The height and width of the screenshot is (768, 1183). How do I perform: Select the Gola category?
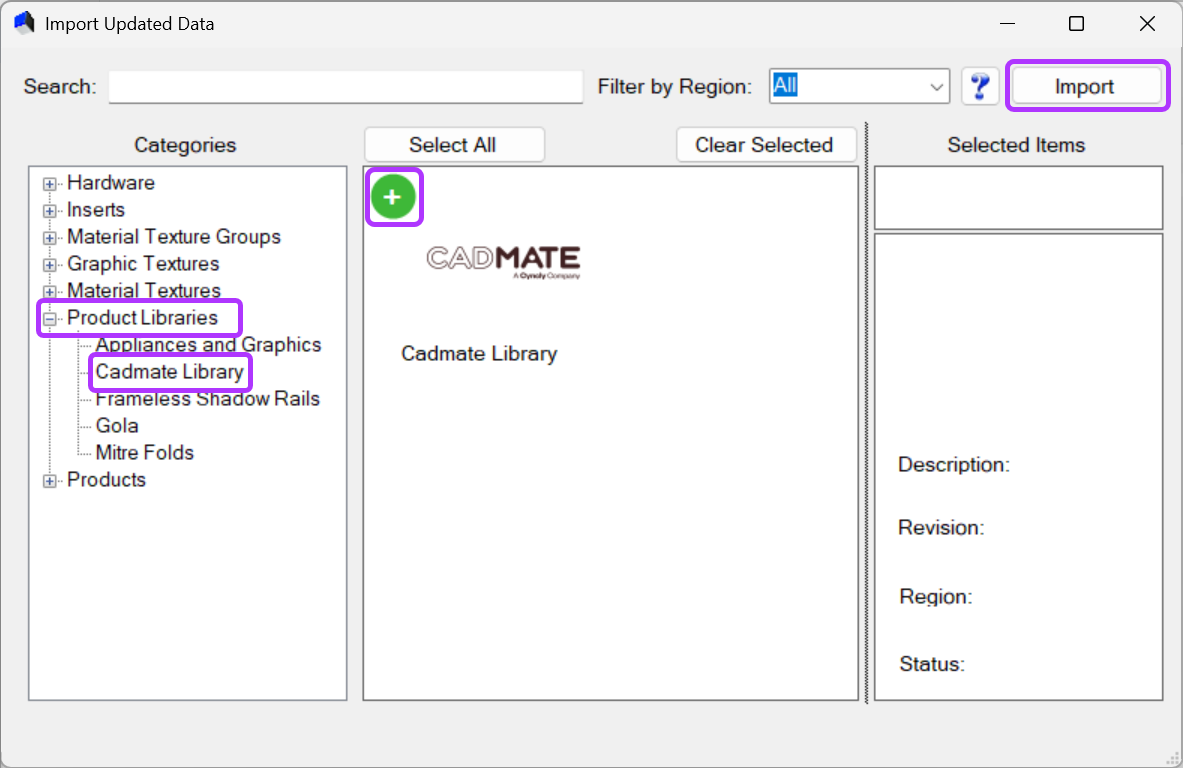[117, 425]
